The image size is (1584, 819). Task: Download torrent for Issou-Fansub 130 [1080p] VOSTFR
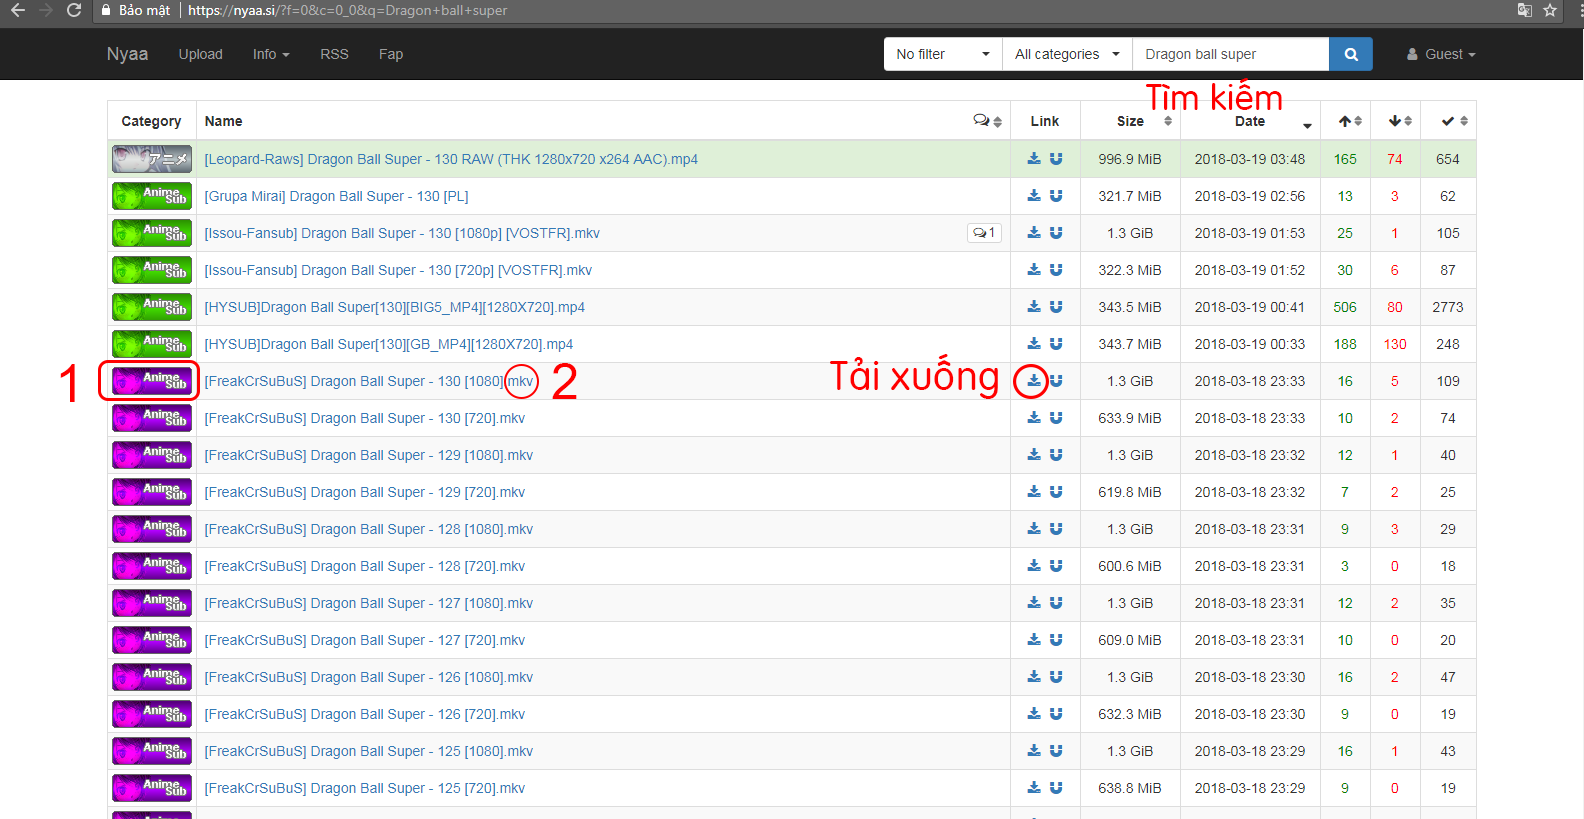point(1034,233)
